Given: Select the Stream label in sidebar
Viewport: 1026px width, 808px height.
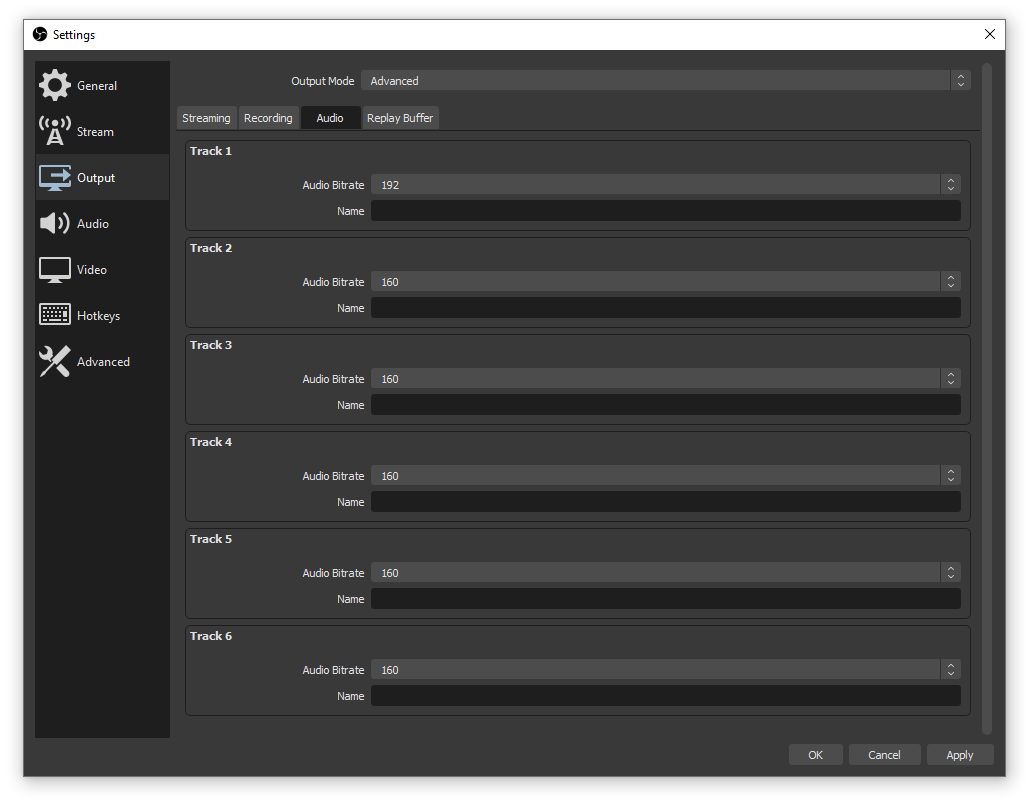Looking at the screenshot, I should [x=95, y=132].
